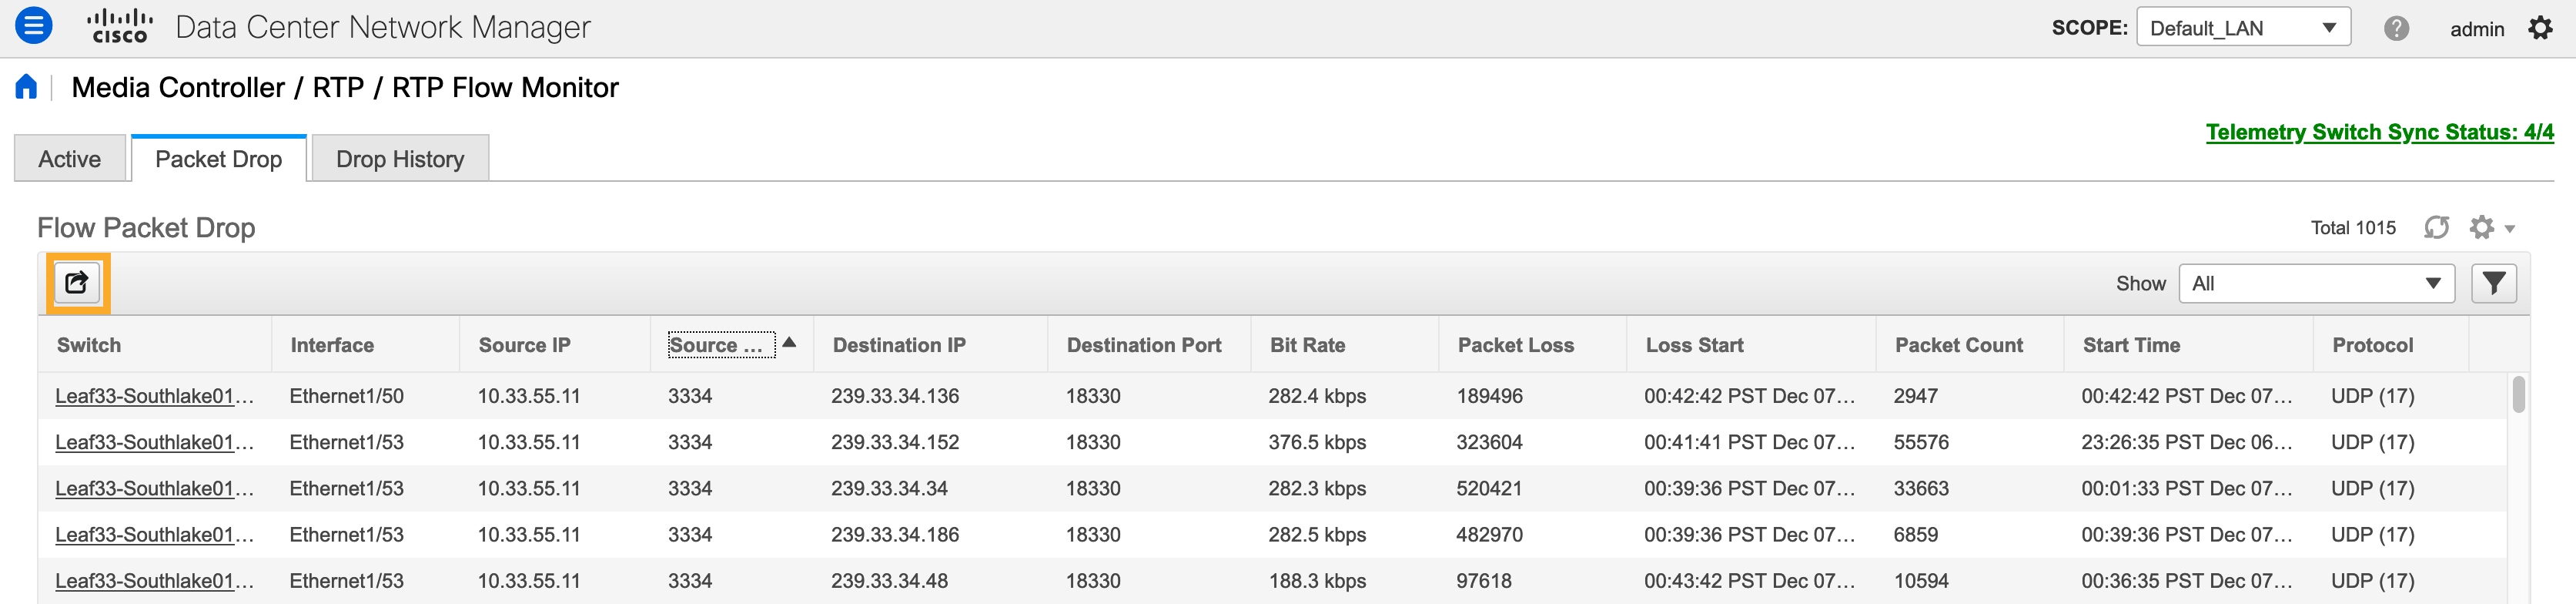This screenshot has height=604, width=2576.
Task: Switch to the Active tab
Action: [x=70, y=159]
